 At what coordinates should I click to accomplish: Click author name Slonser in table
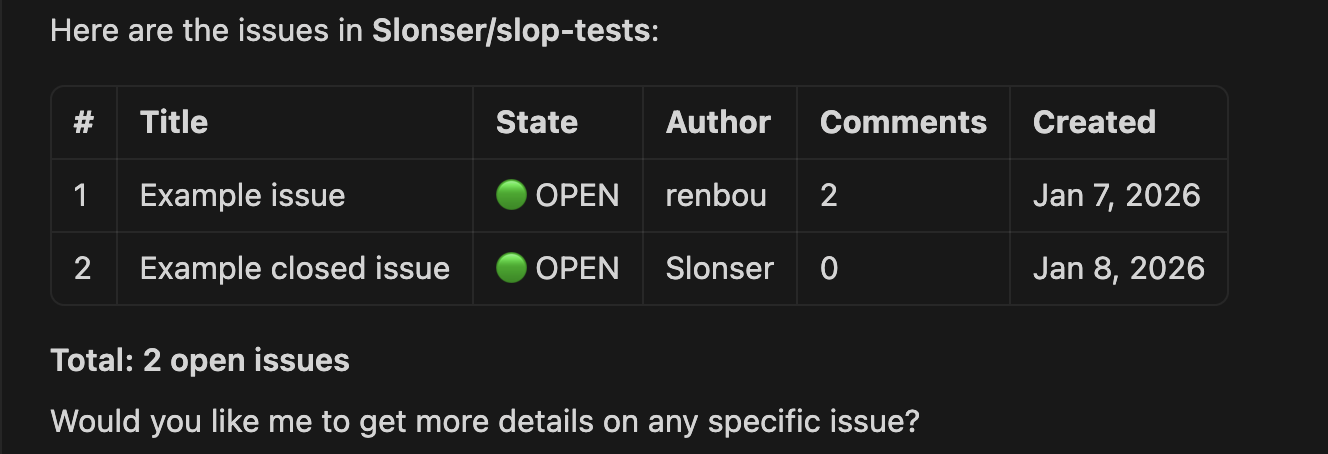pyautogui.click(x=720, y=268)
